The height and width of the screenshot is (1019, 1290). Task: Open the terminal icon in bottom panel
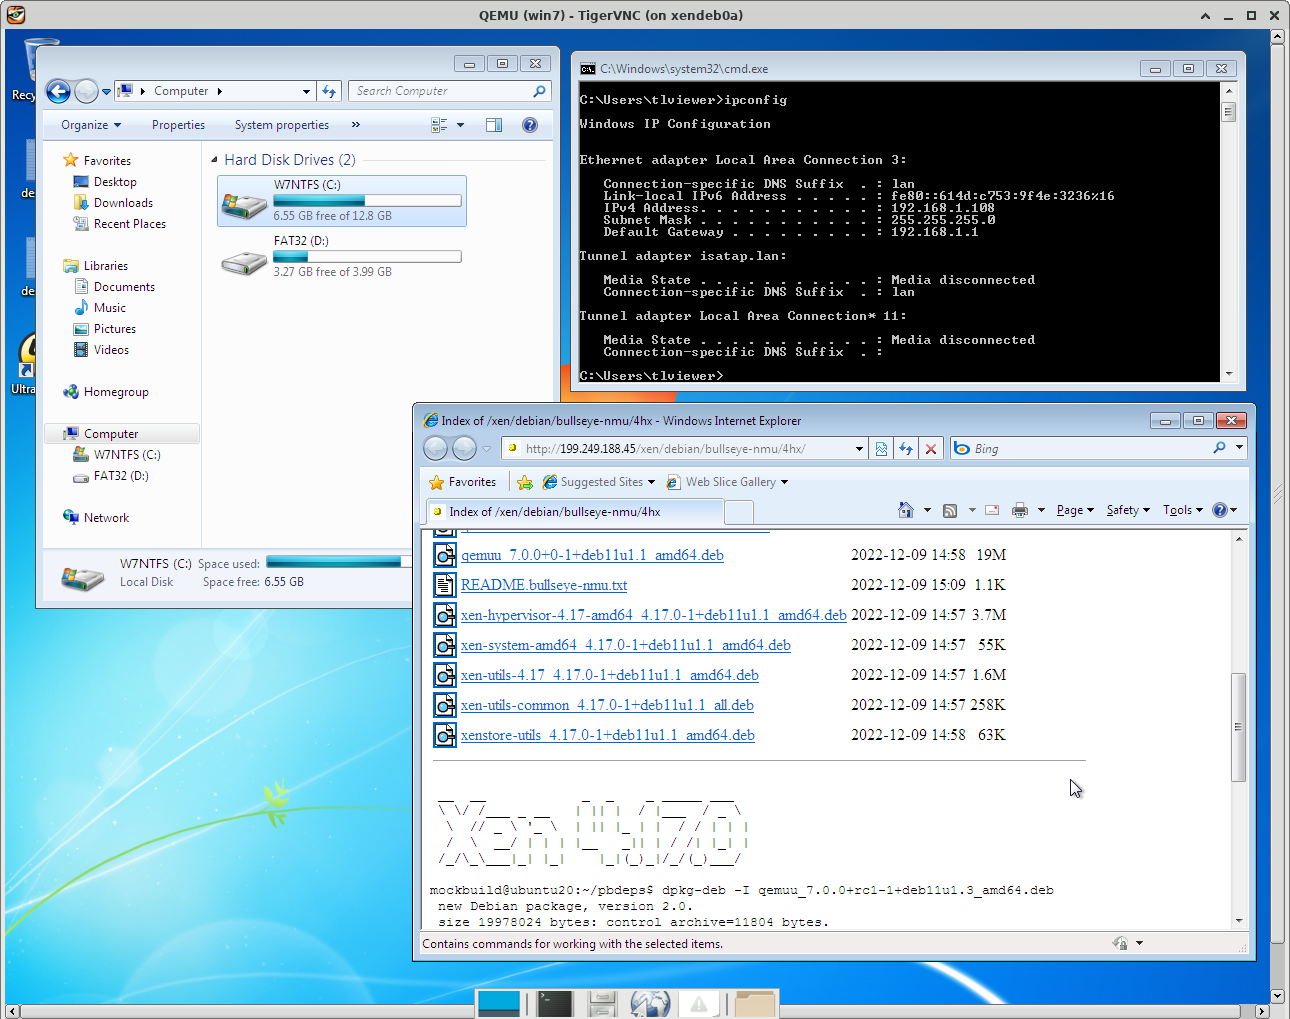[x=554, y=1003]
